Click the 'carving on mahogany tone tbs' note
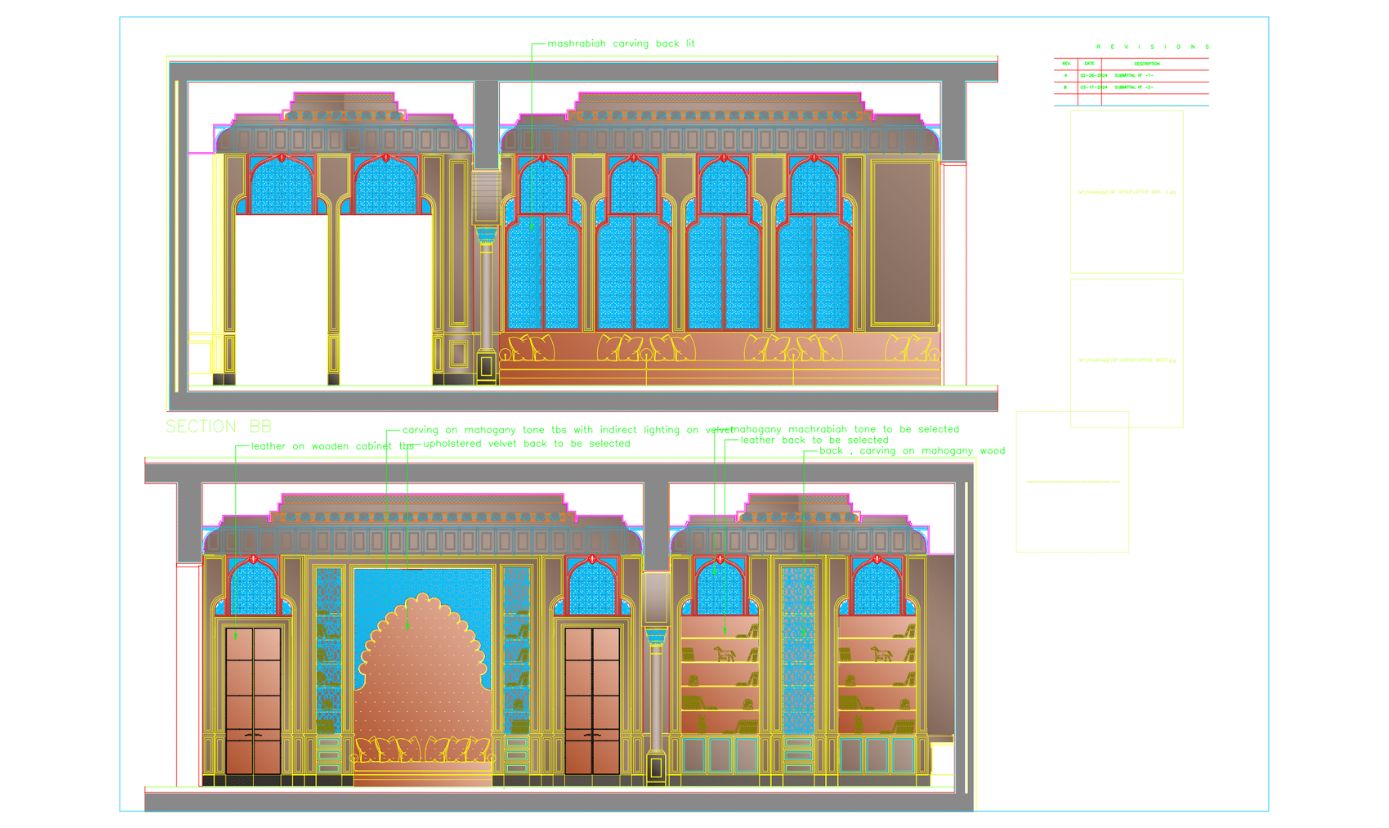Screen dimensions: 1389x828 [x=565, y=429]
